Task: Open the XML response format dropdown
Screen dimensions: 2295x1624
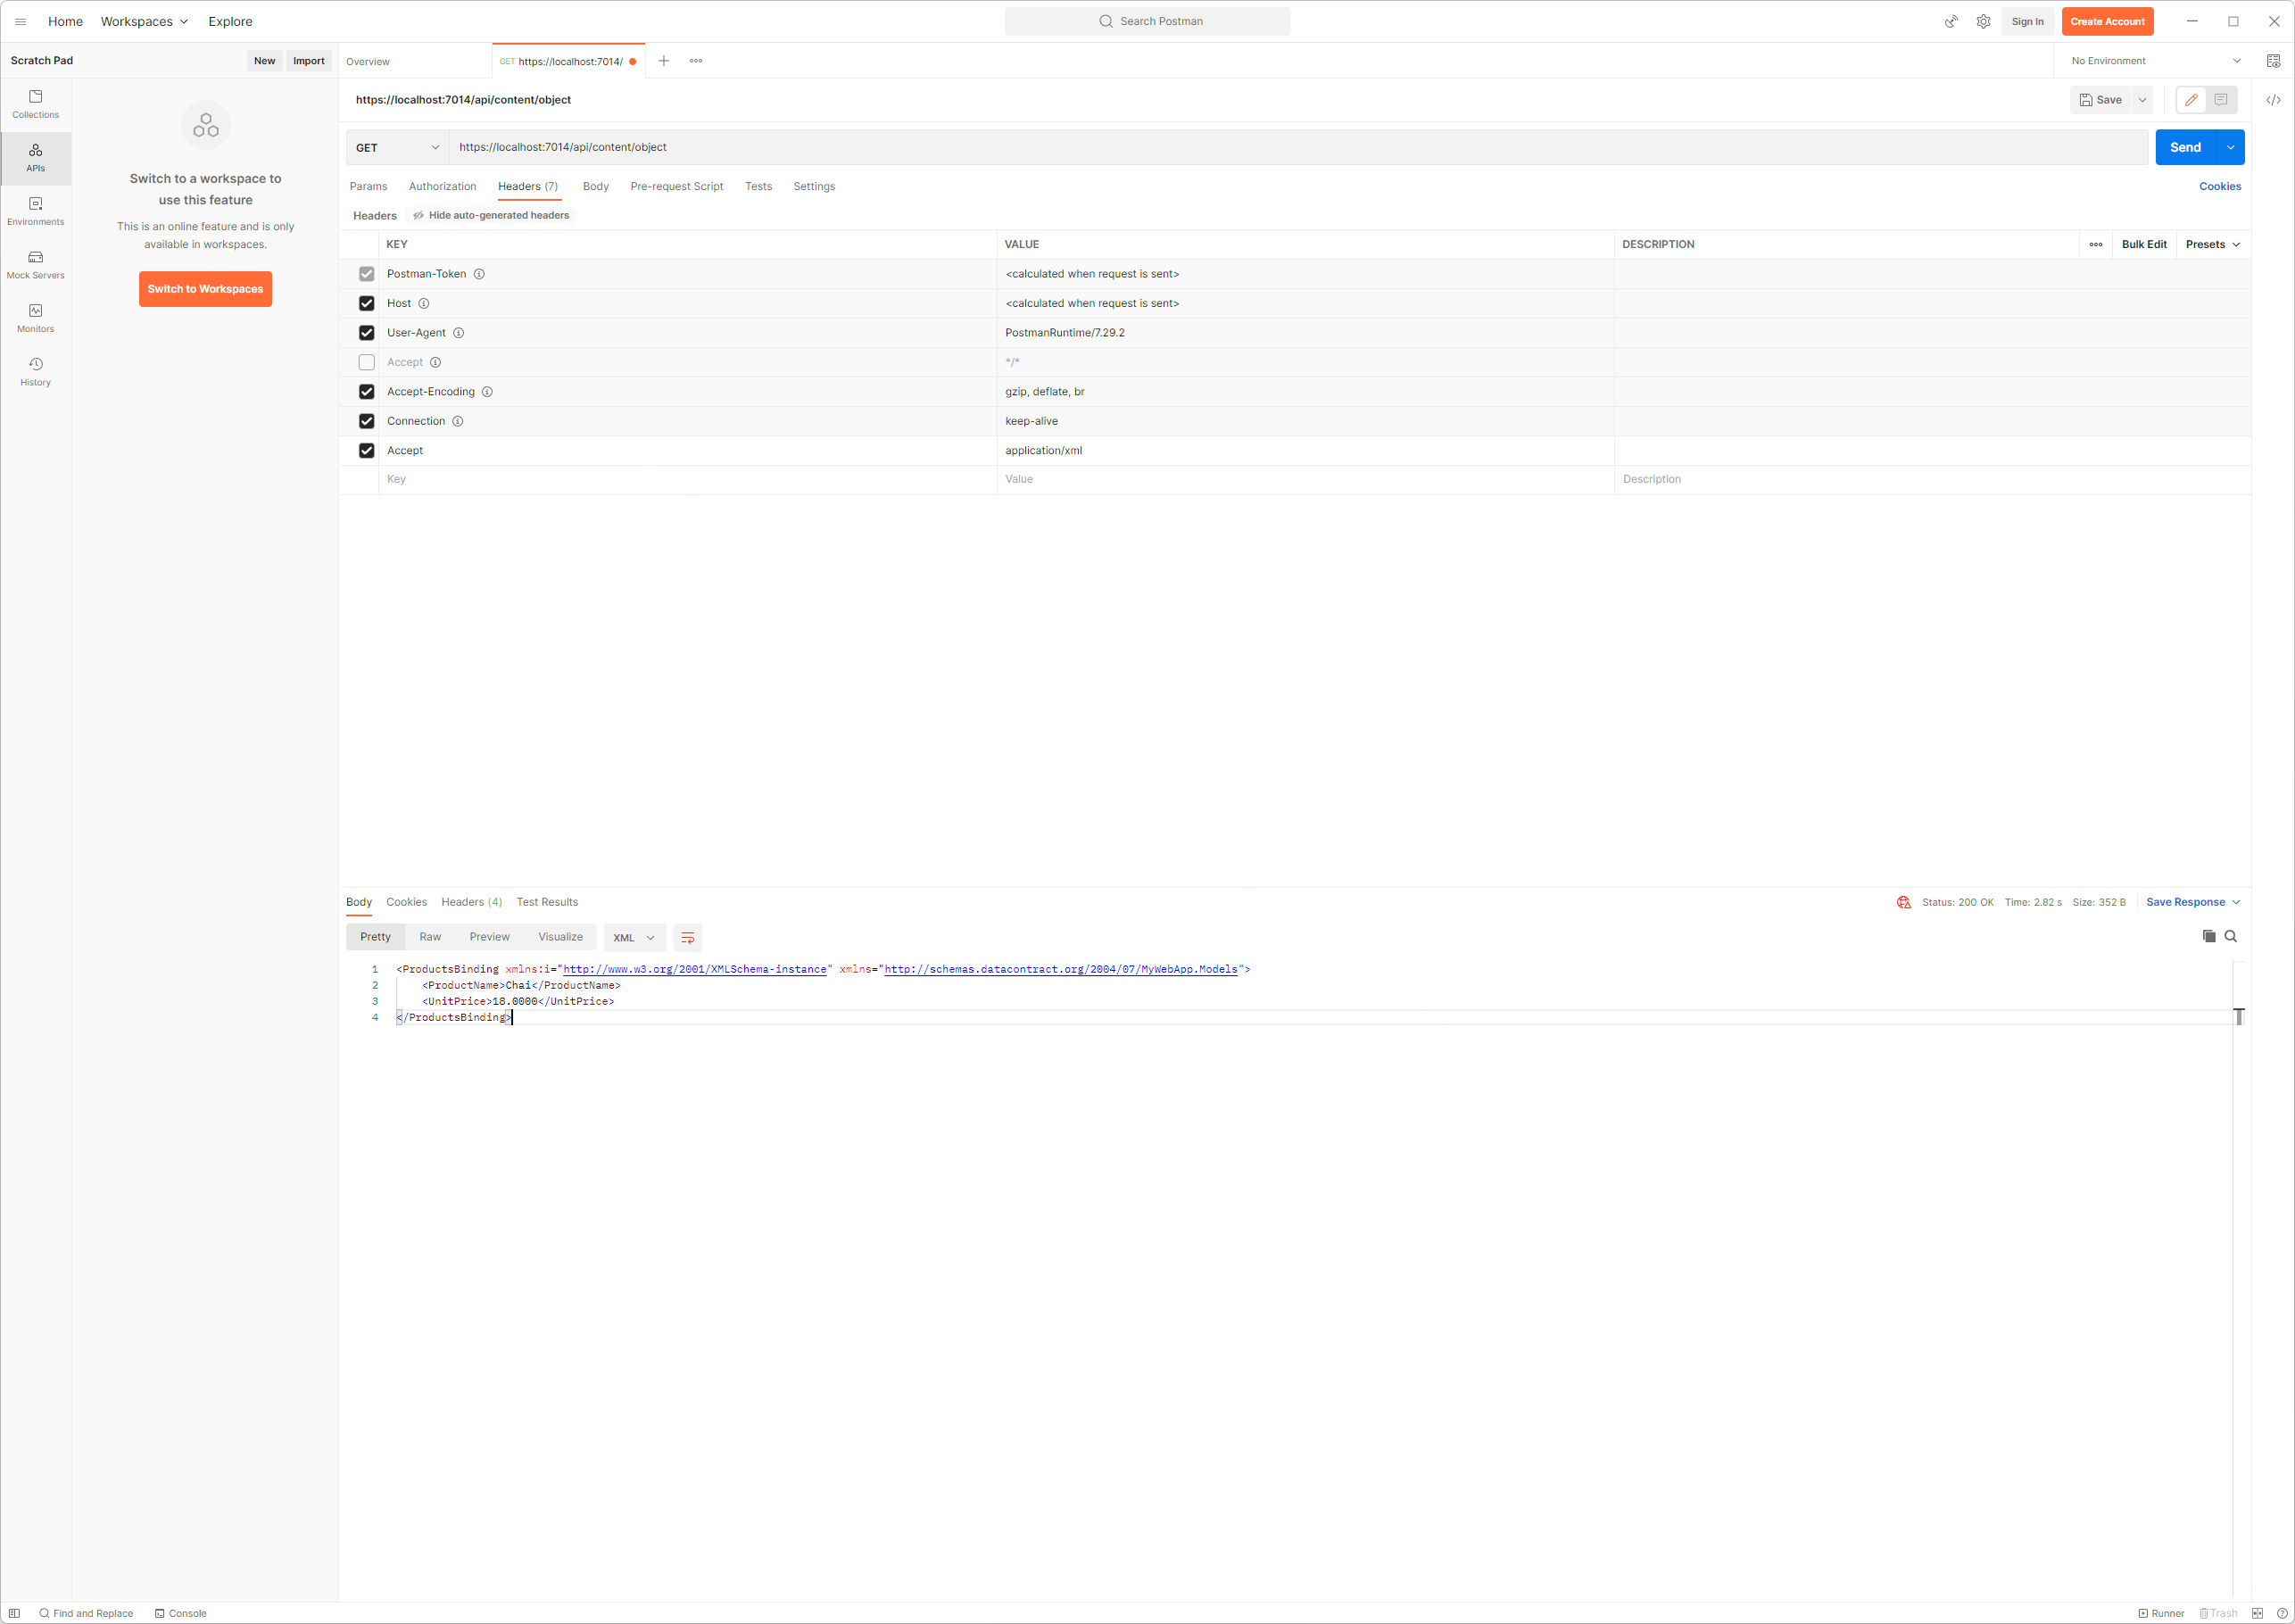Action: pyautogui.click(x=633, y=937)
